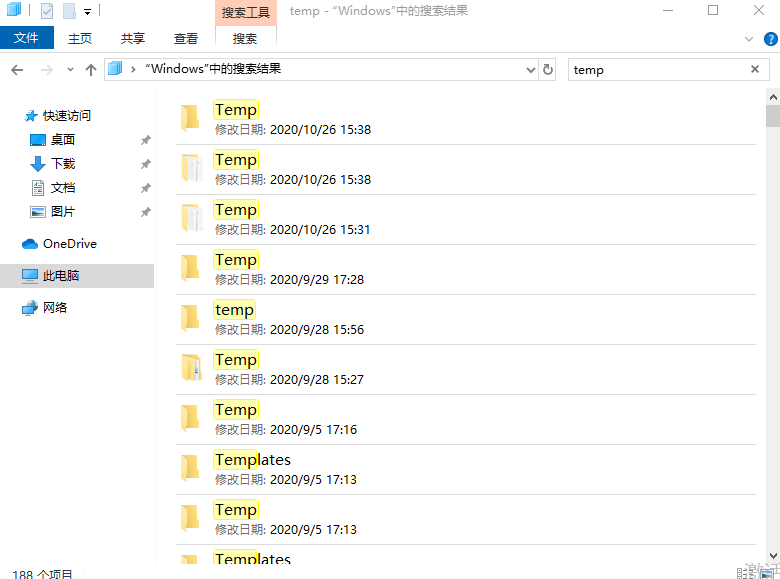Select 此电脑 in navigation pane
Screen dimensions: 780x579
pos(77,276)
